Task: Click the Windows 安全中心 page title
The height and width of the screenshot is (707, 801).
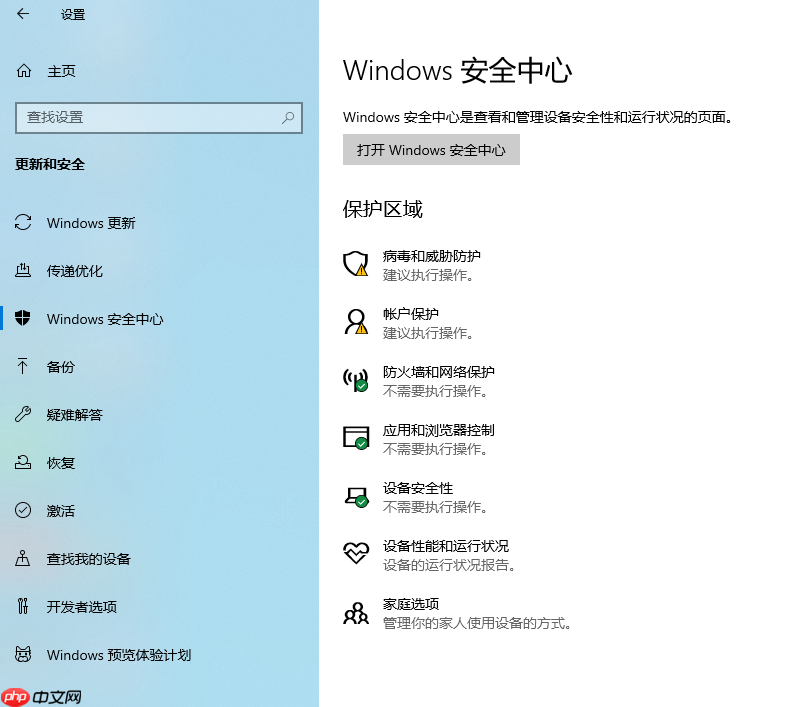Action: click(457, 70)
